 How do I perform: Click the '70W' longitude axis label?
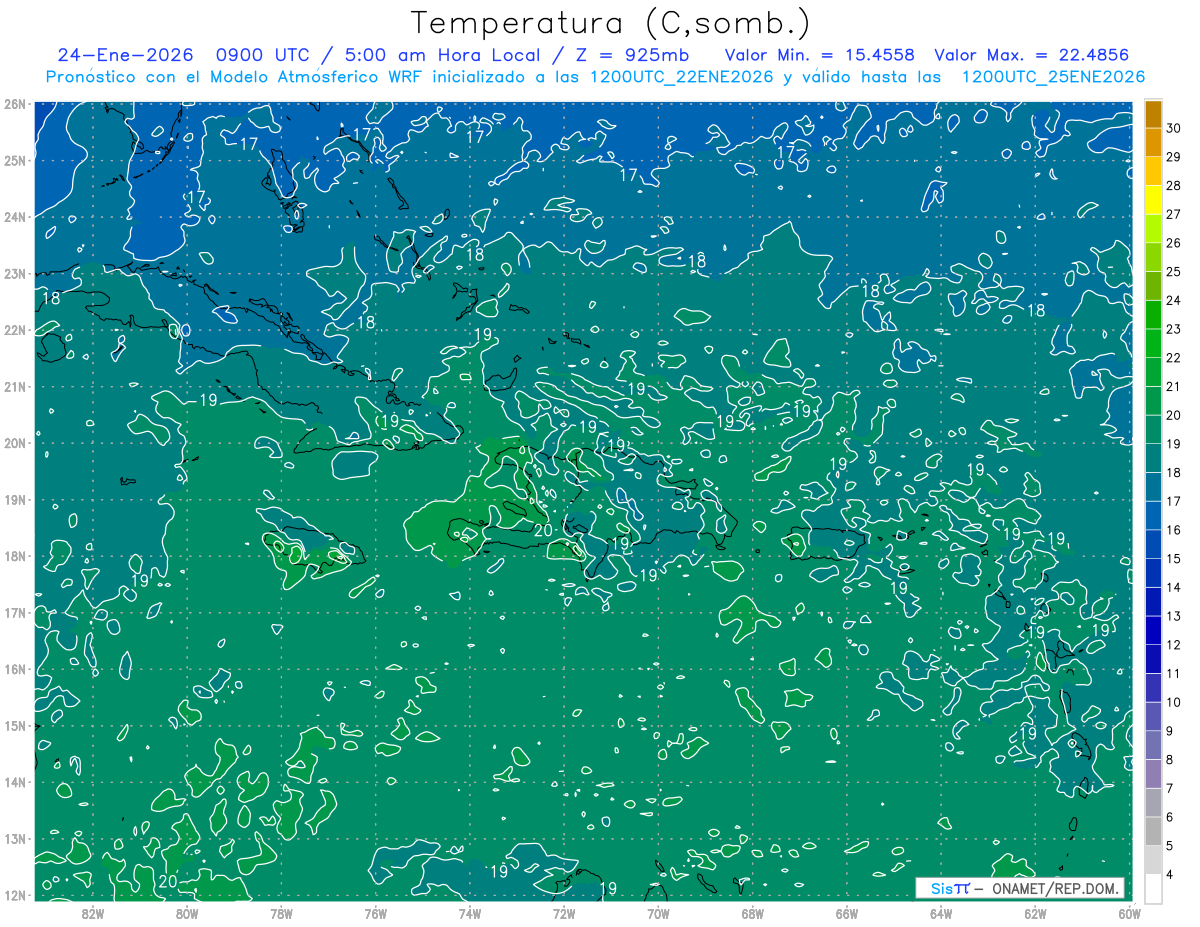tap(658, 913)
